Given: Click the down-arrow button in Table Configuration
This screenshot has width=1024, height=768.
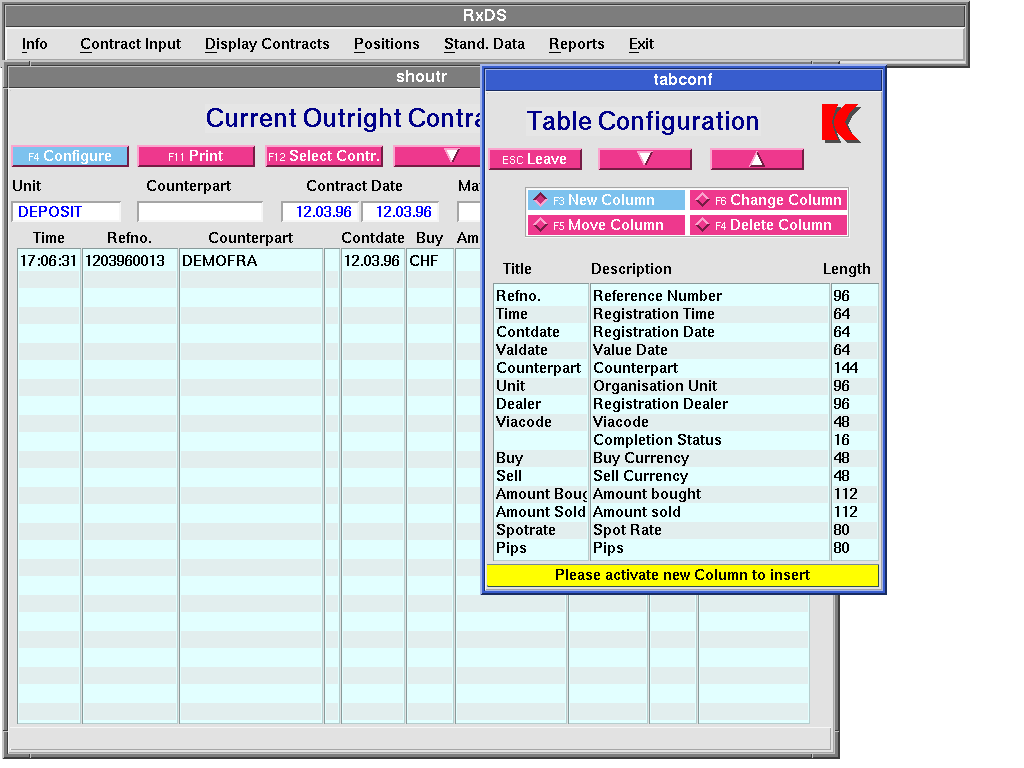Looking at the screenshot, I should tap(645, 159).
